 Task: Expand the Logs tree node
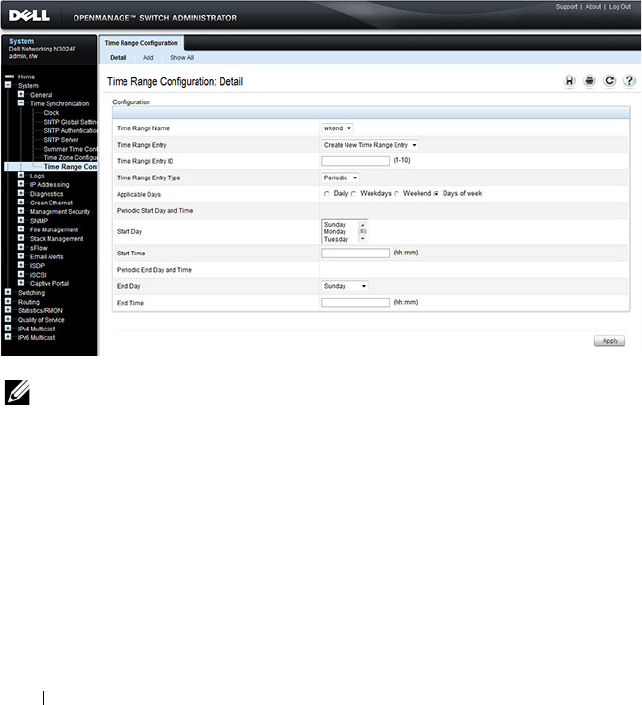21,175
